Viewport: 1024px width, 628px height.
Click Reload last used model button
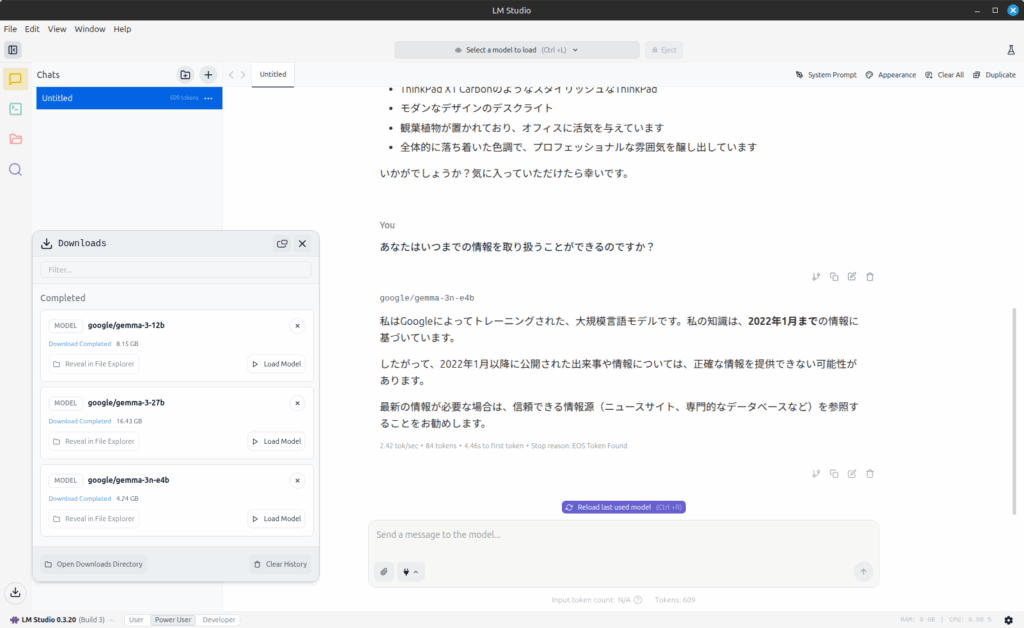(623, 507)
